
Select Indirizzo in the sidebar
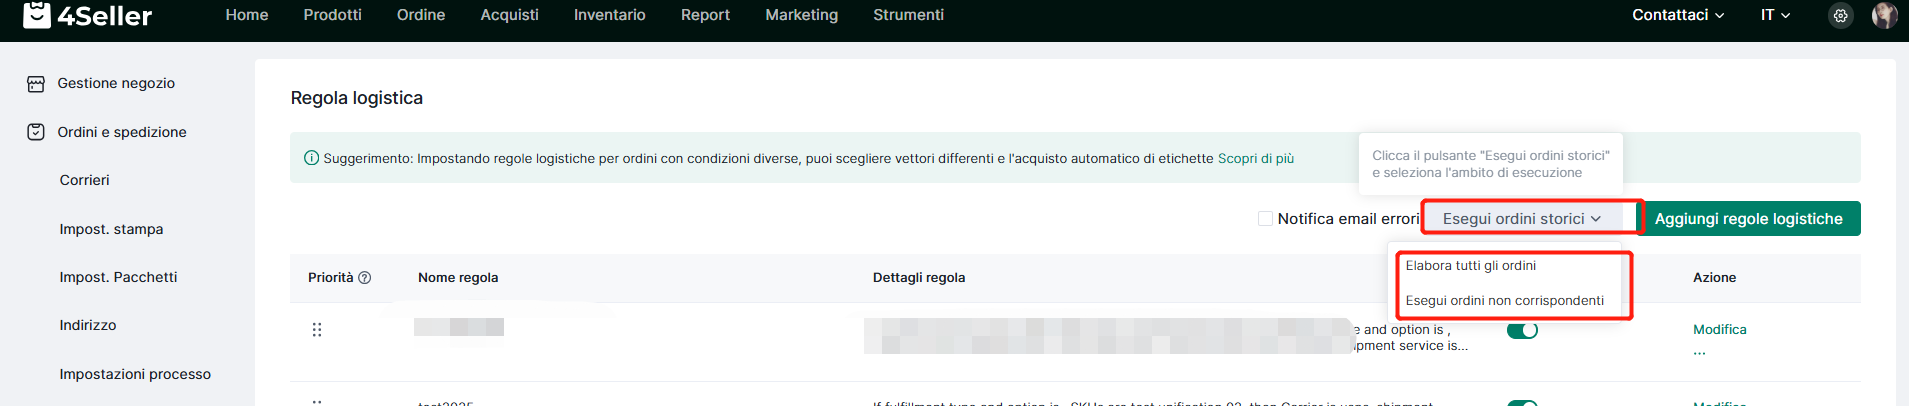[x=88, y=325]
